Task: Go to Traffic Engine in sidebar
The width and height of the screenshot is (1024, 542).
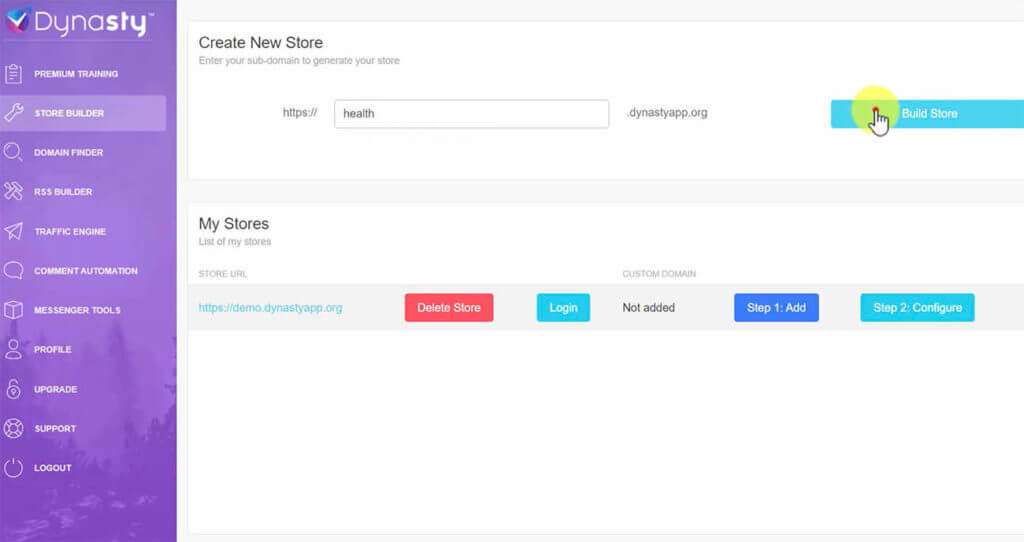Action: (x=70, y=232)
